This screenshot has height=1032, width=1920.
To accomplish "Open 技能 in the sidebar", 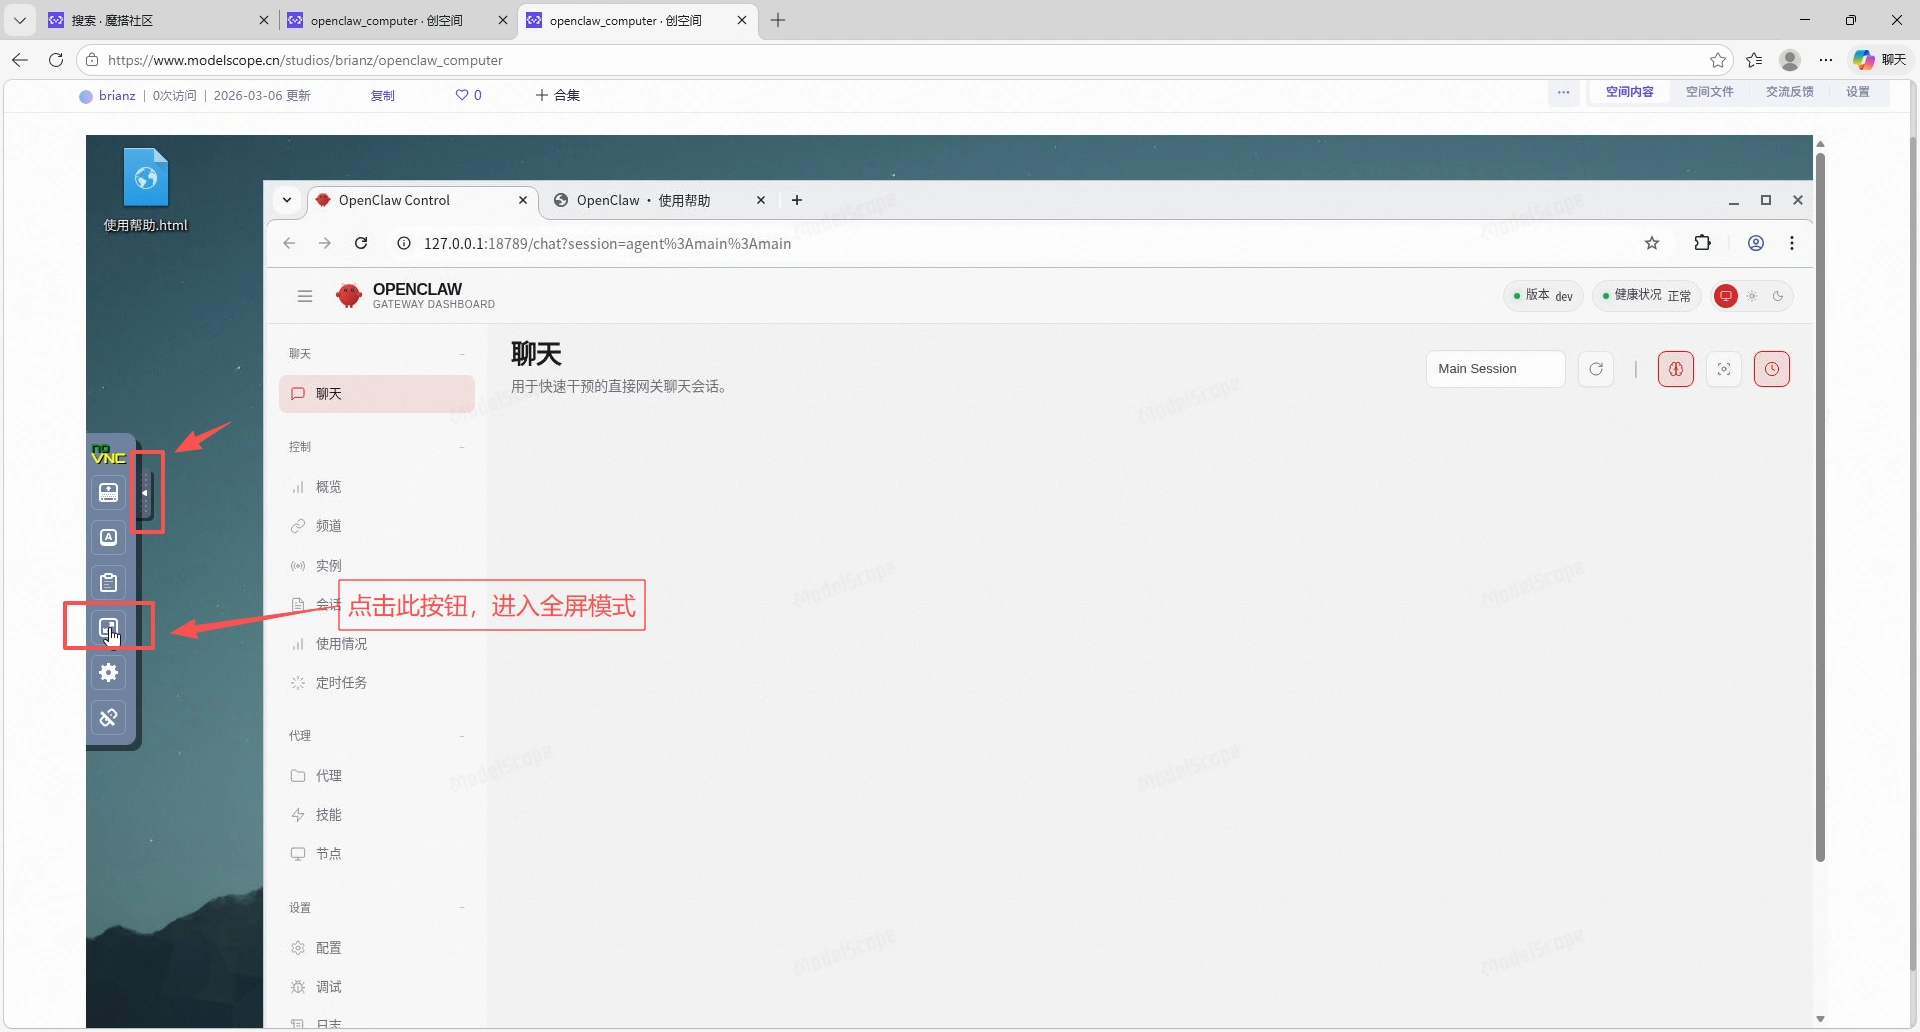I will 377,815.
